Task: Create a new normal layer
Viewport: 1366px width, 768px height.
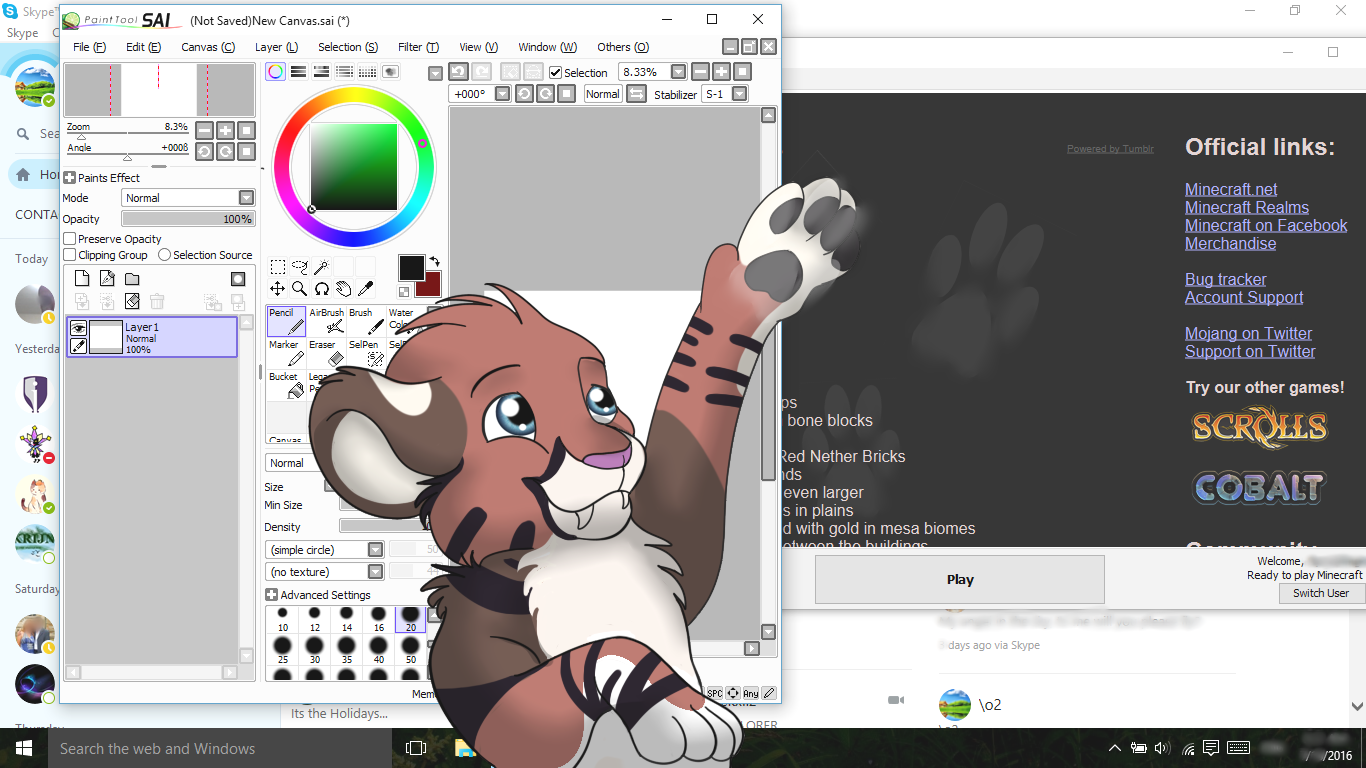Action: click(x=82, y=279)
